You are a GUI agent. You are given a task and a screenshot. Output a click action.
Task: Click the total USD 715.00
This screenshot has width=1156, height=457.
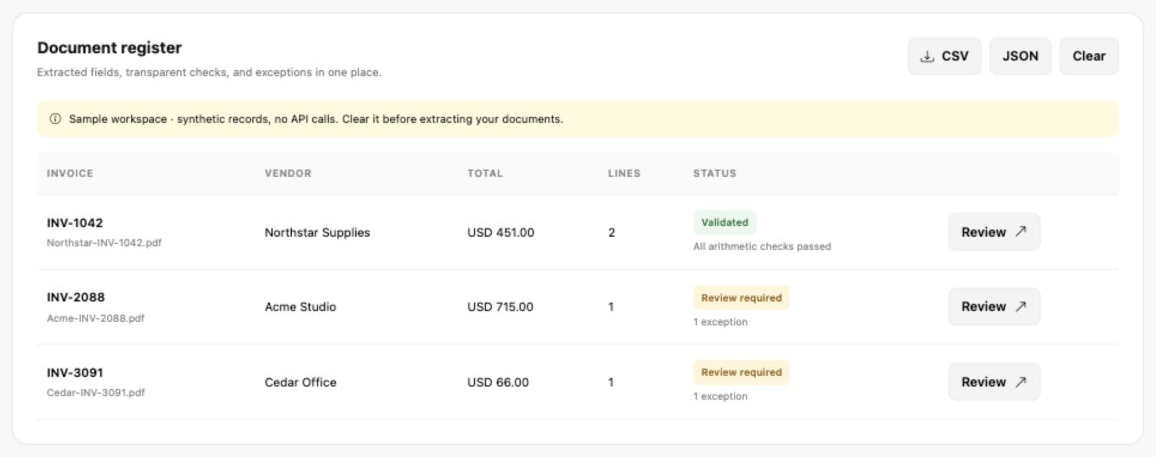click(500, 307)
